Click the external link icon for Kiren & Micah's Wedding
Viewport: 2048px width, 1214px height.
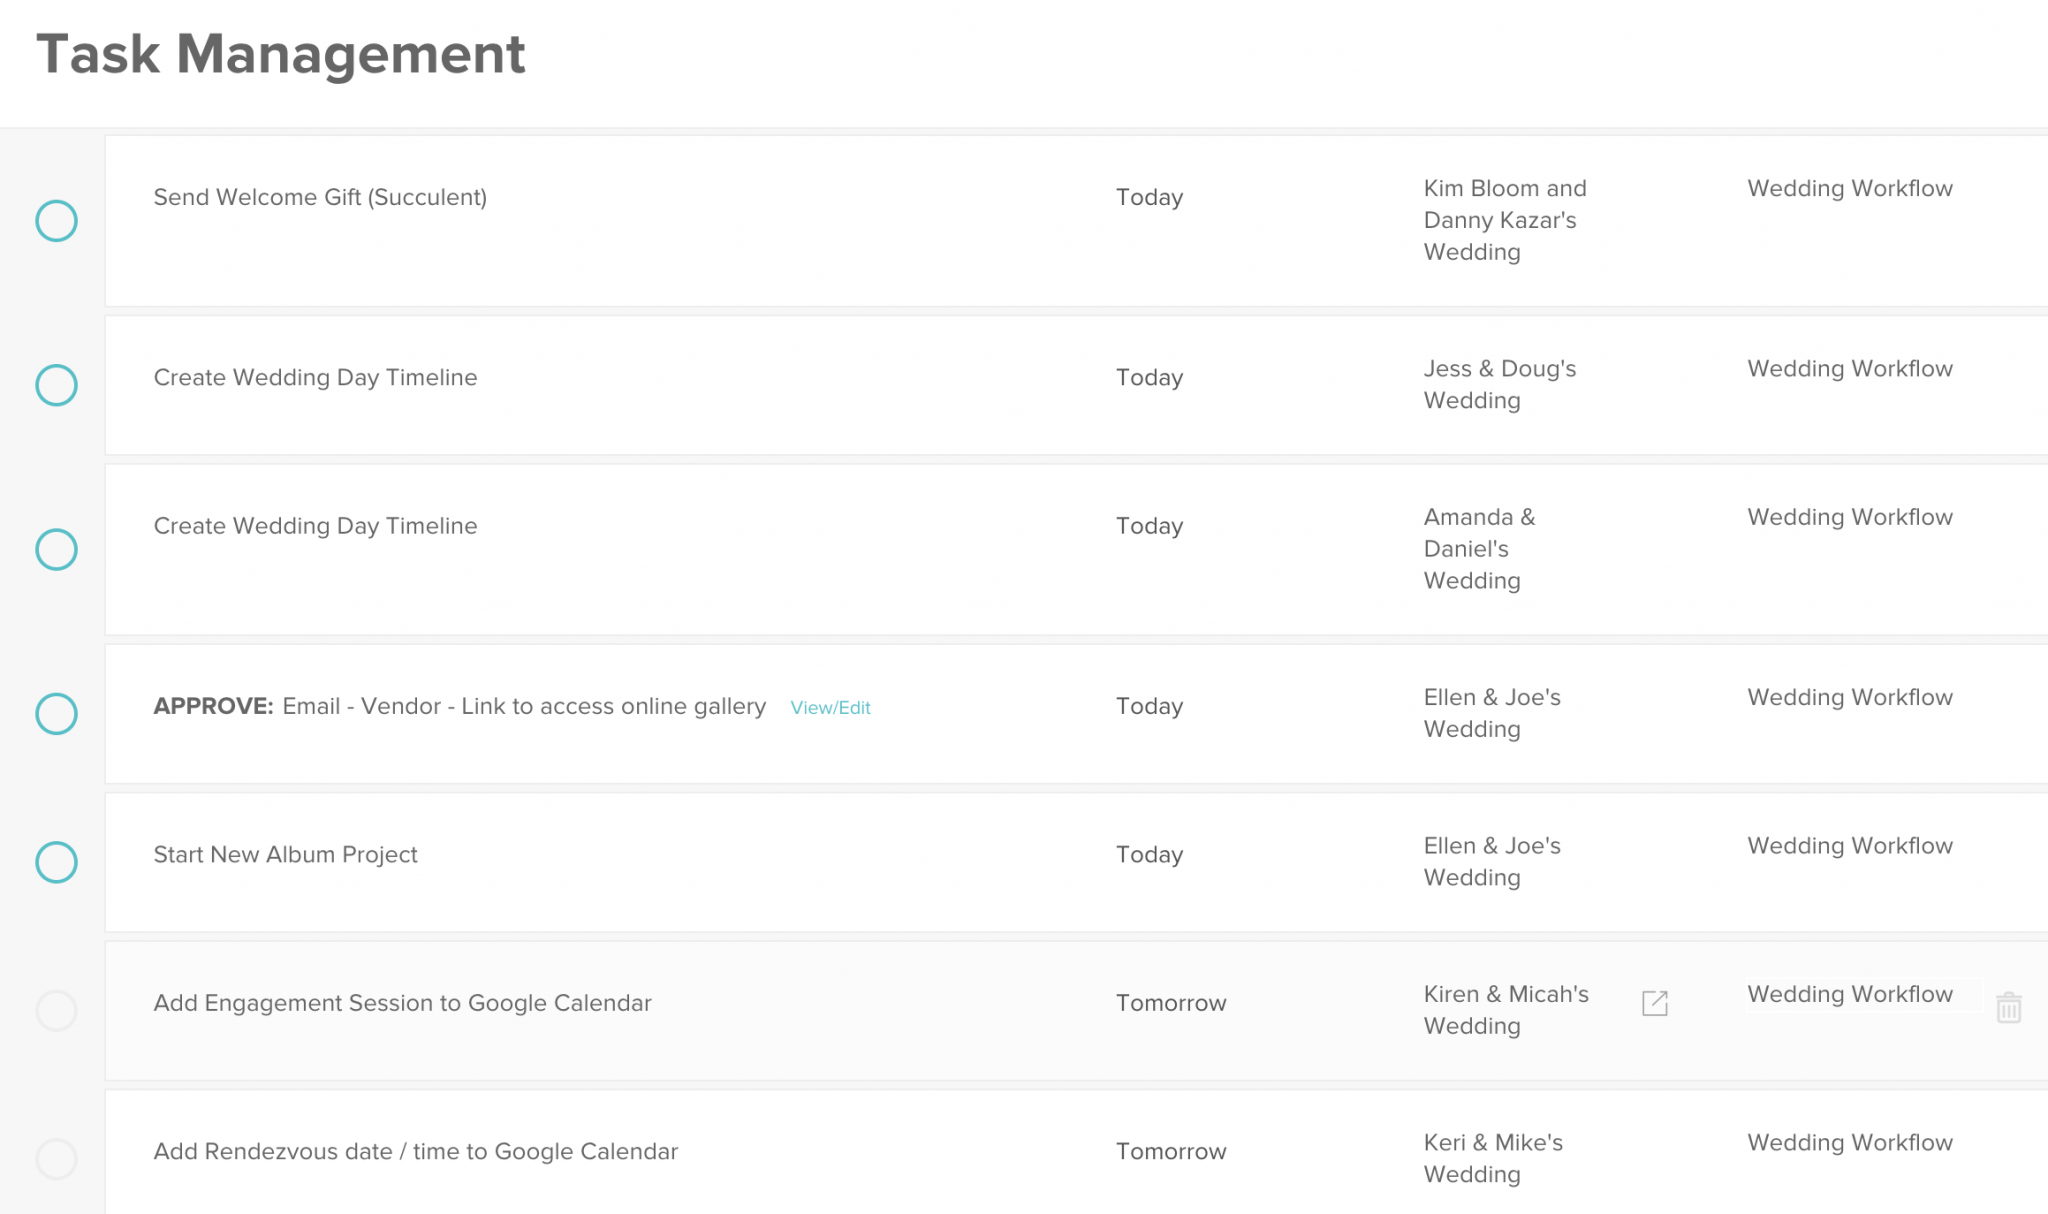coord(1655,1003)
